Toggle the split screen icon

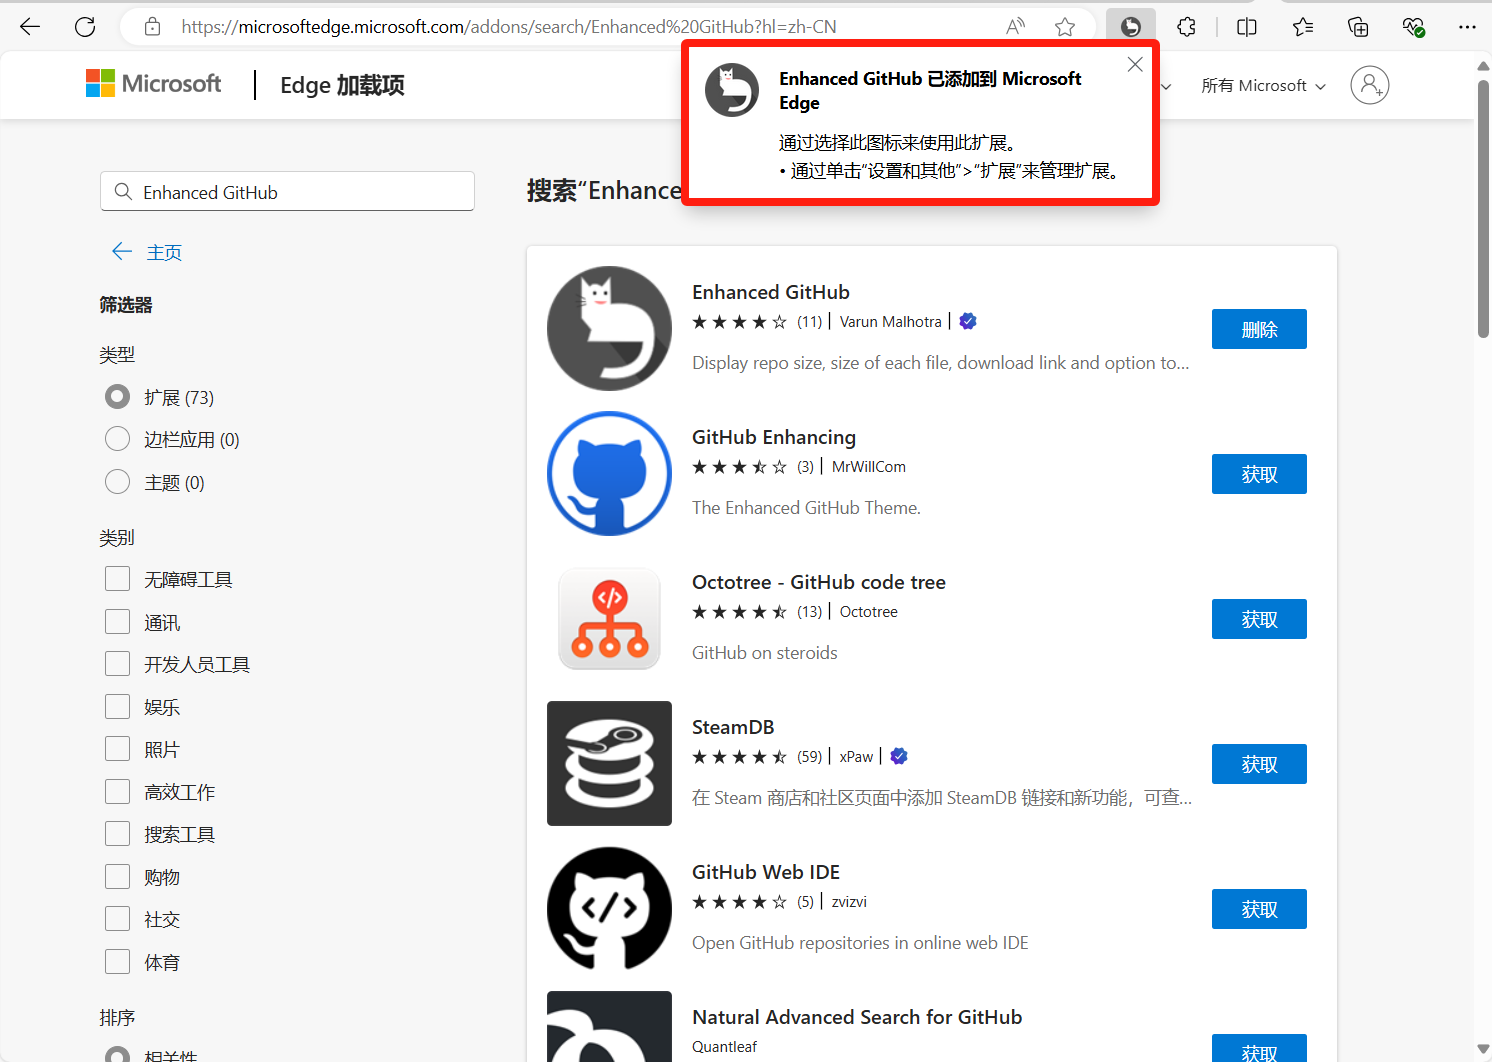[1247, 27]
